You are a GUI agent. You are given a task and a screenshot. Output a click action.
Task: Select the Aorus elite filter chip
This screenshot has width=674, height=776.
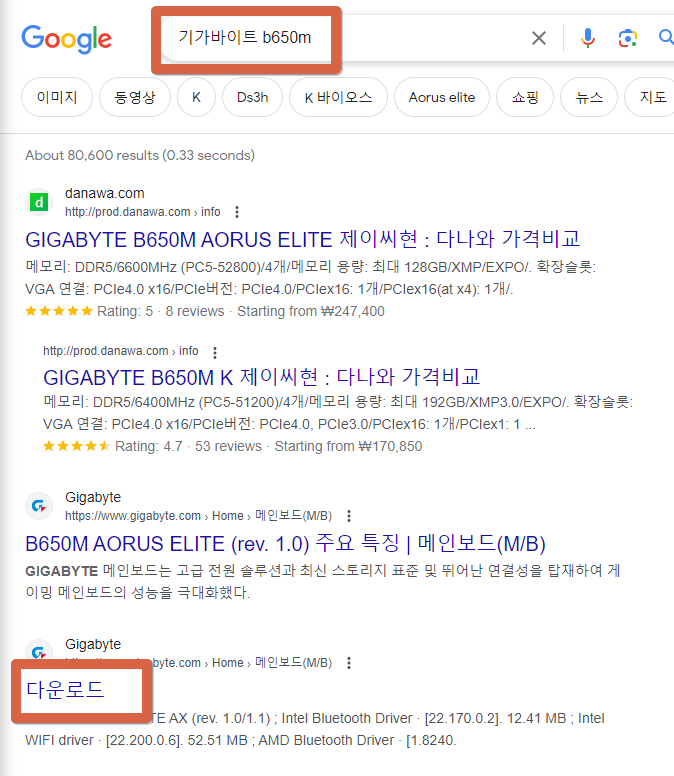click(441, 97)
